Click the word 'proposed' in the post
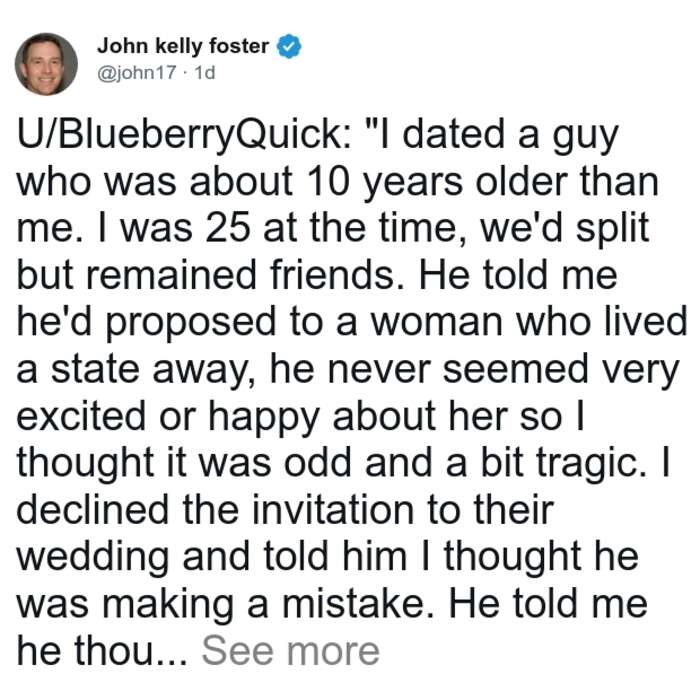700x700 pixels. (191, 324)
